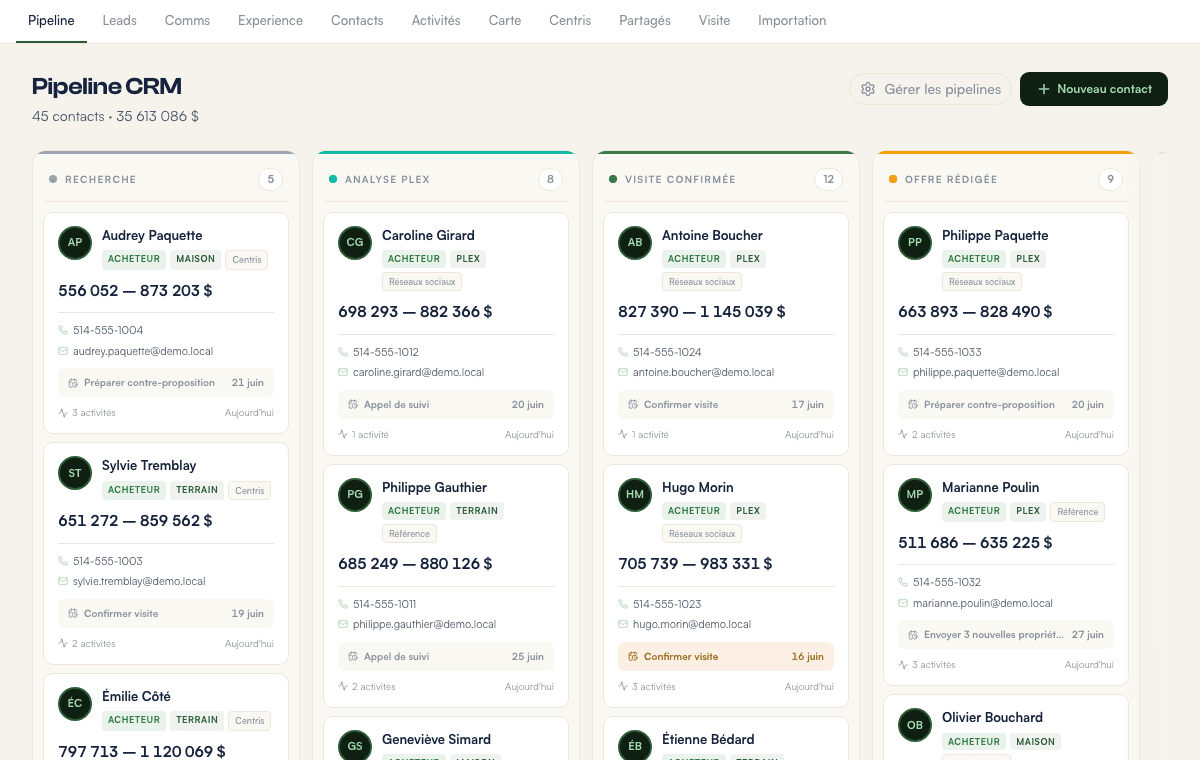Viewport: 1200px width, 760px height.
Task: Go to the Experience tab
Action: pyautogui.click(x=270, y=21)
